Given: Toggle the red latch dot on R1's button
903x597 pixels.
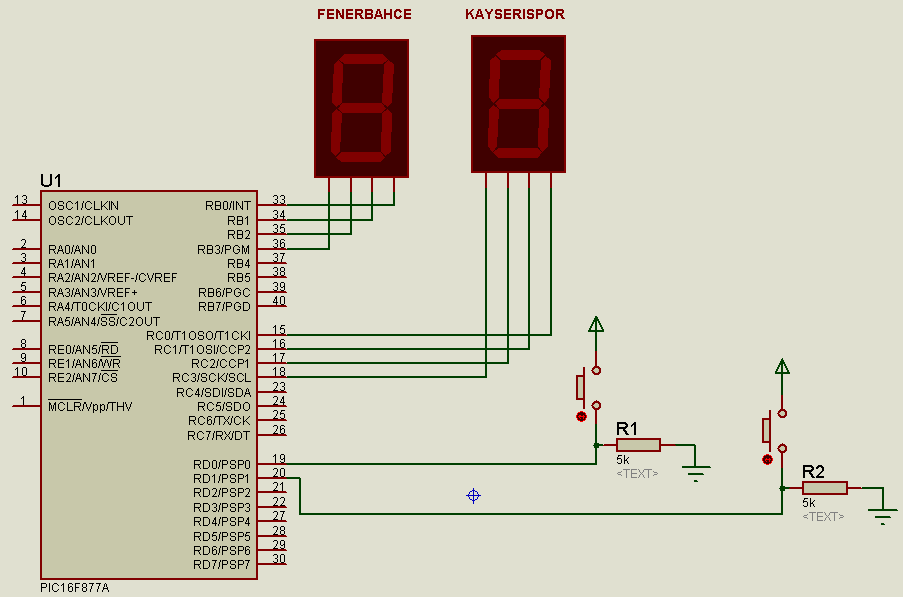Looking at the screenshot, I should click(581, 416).
